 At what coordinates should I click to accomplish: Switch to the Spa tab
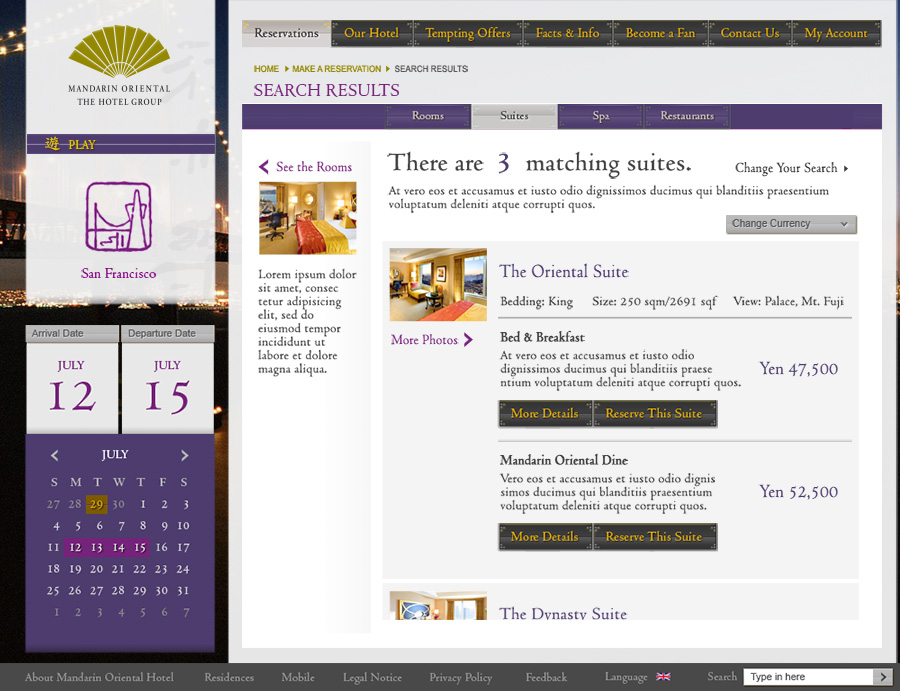click(x=600, y=116)
